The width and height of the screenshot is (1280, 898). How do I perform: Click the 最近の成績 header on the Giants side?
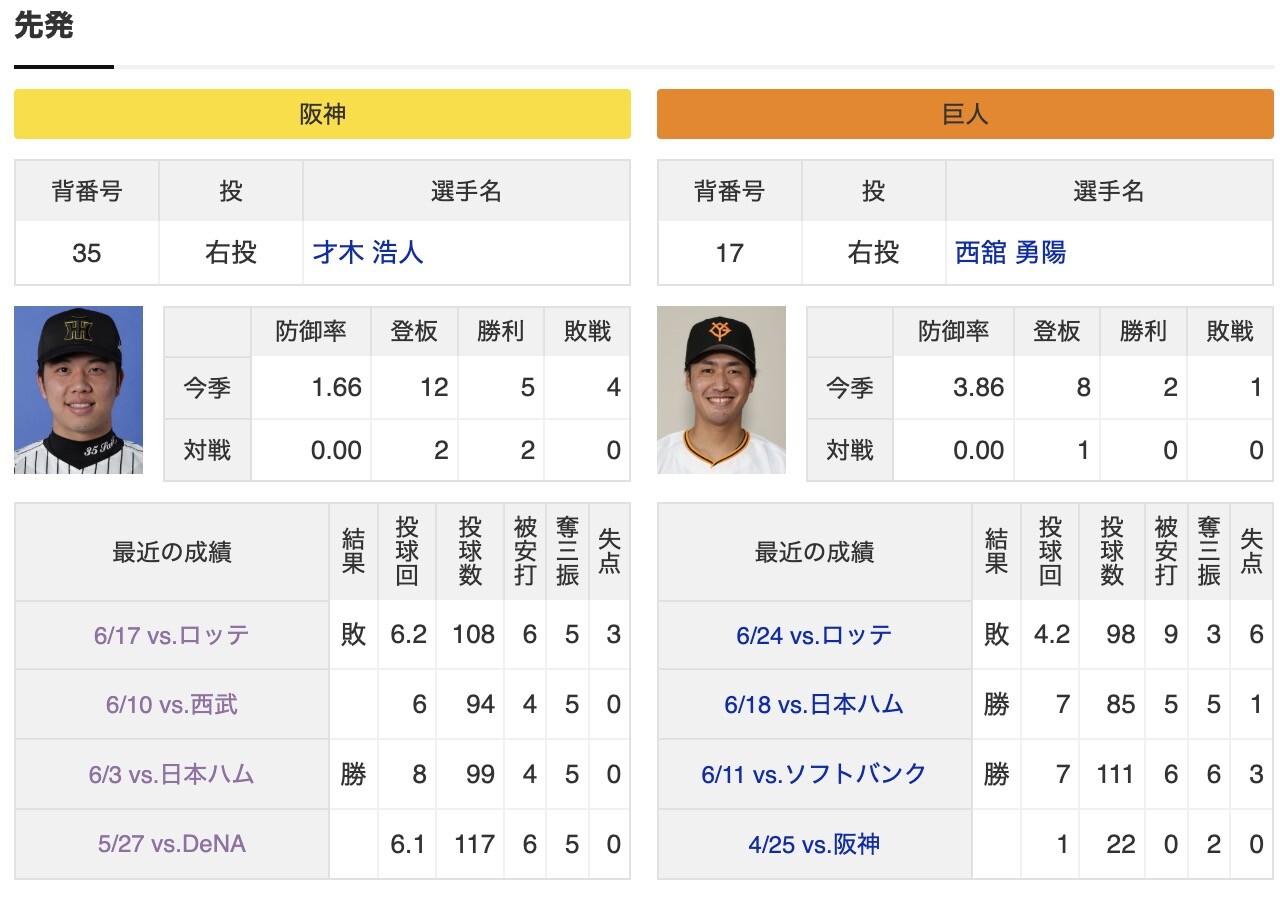click(x=814, y=551)
